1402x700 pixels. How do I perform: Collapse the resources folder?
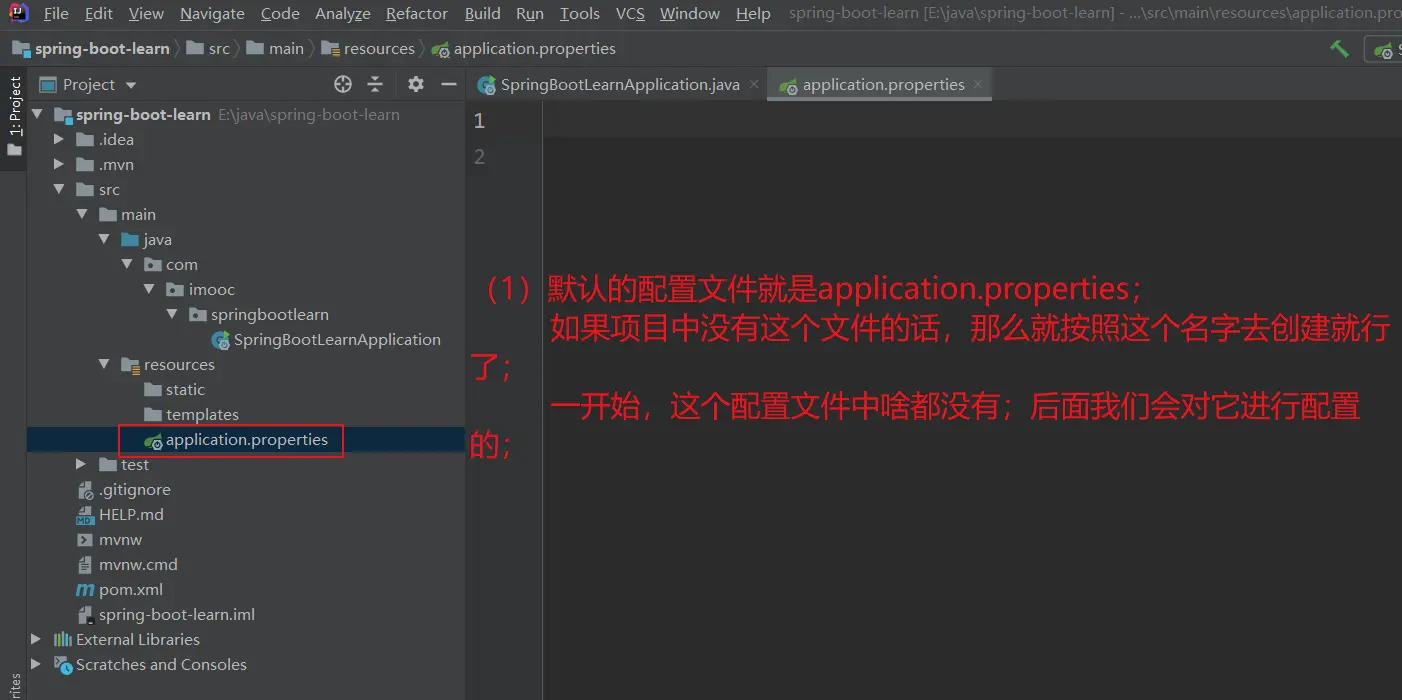[x=104, y=365]
